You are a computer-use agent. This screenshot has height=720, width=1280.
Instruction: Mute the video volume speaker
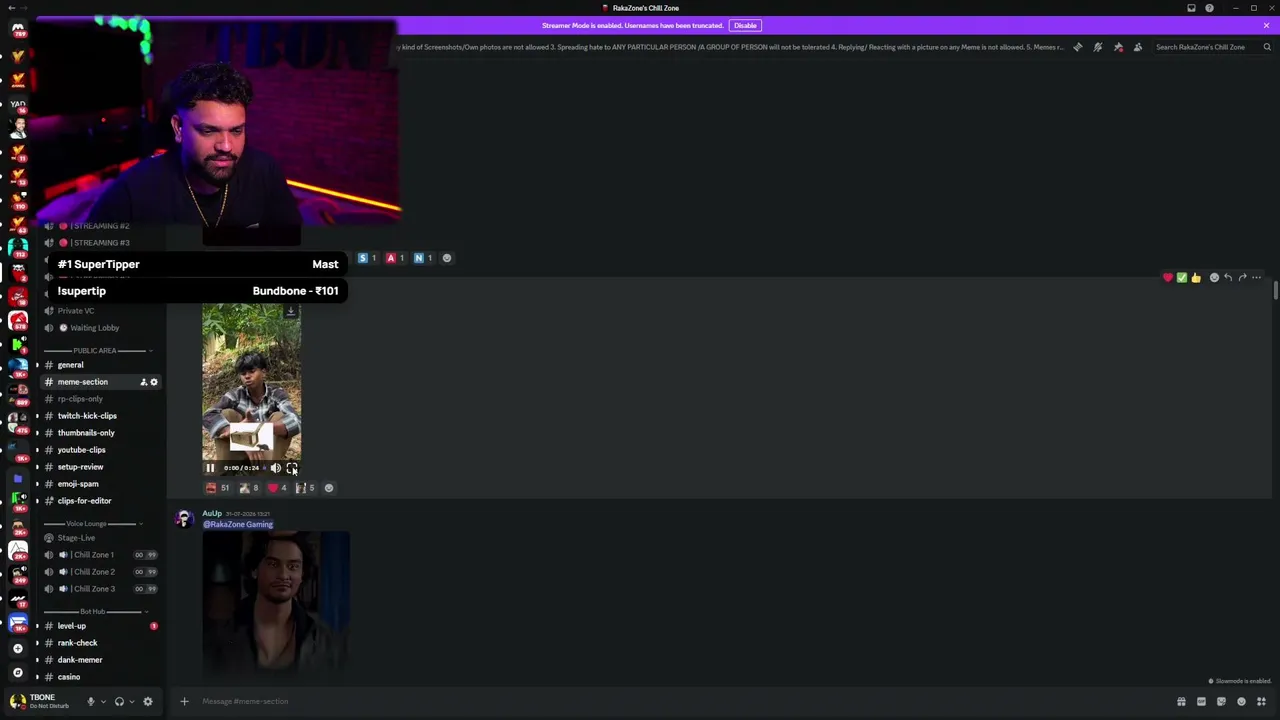pyautogui.click(x=276, y=468)
